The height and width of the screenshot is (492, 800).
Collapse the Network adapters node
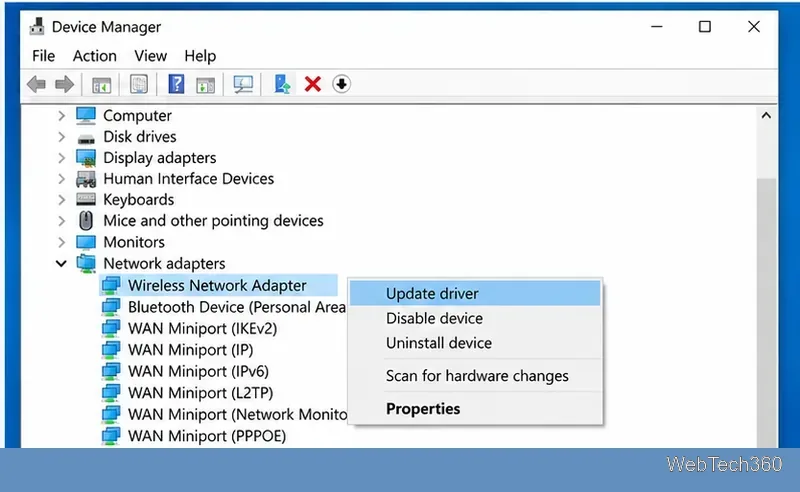click(61, 264)
